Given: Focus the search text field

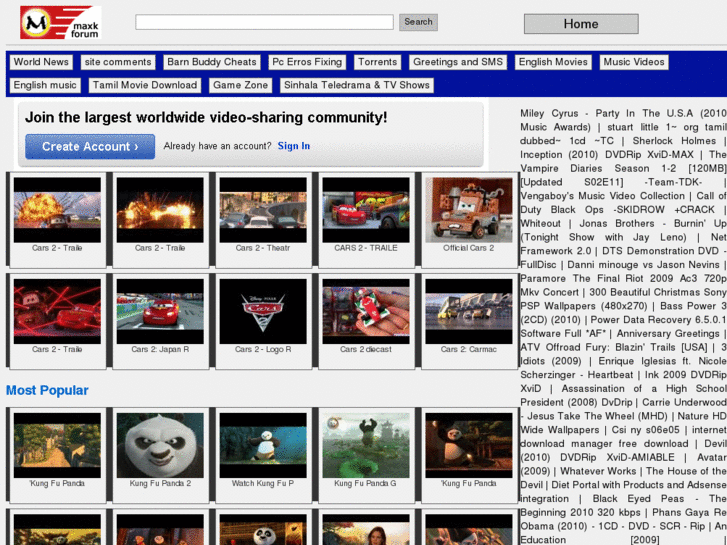Looking at the screenshot, I should (264, 22).
